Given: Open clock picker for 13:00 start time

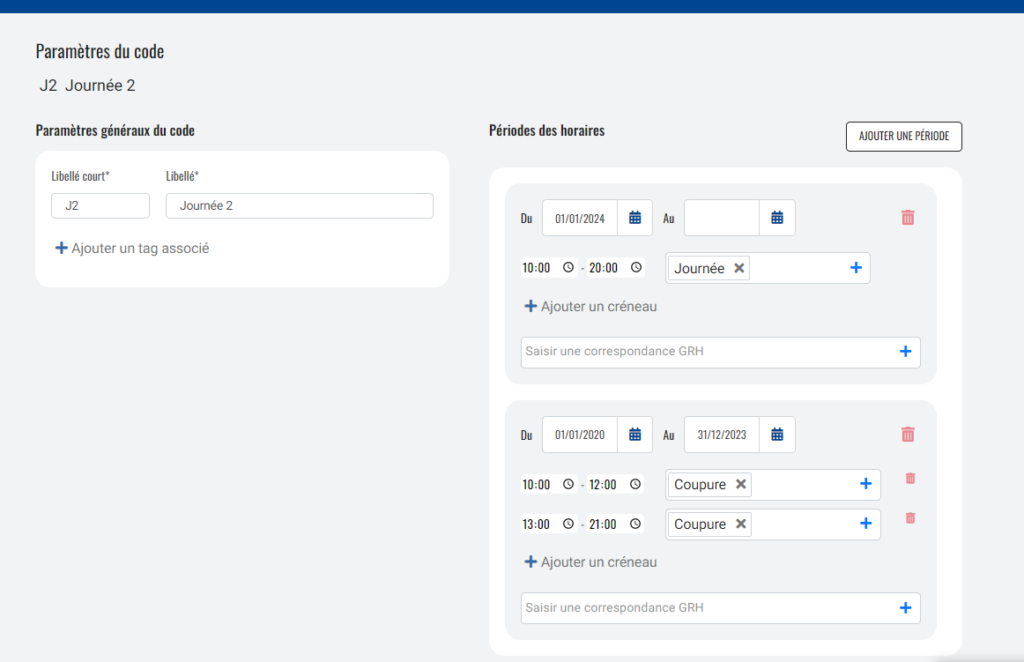Looking at the screenshot, I should pyautogui.click(x=568, y=524).
